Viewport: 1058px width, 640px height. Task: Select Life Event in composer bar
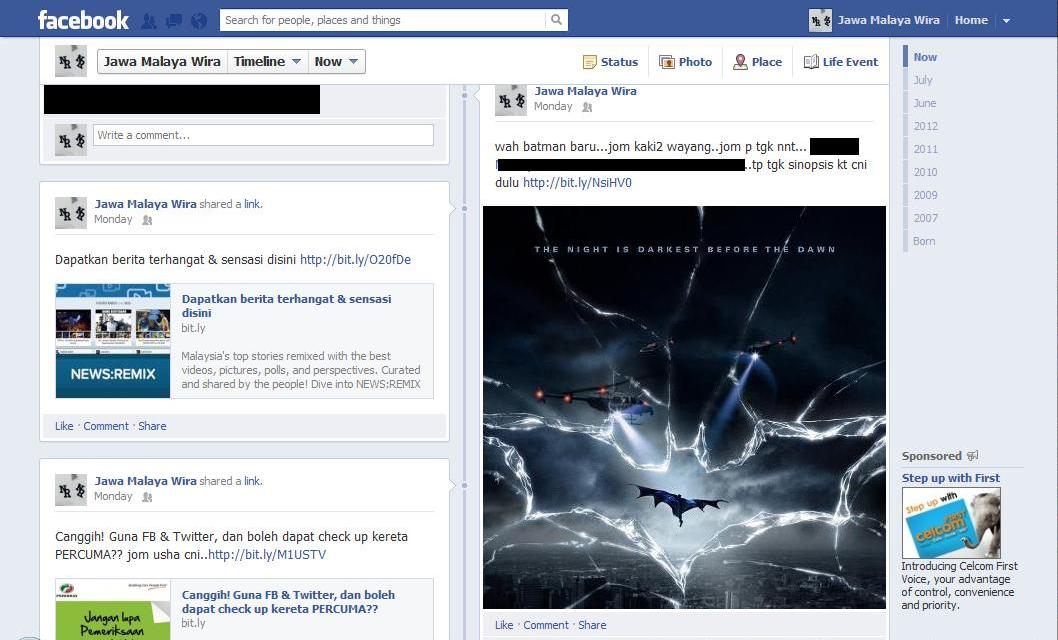(850, 62)
